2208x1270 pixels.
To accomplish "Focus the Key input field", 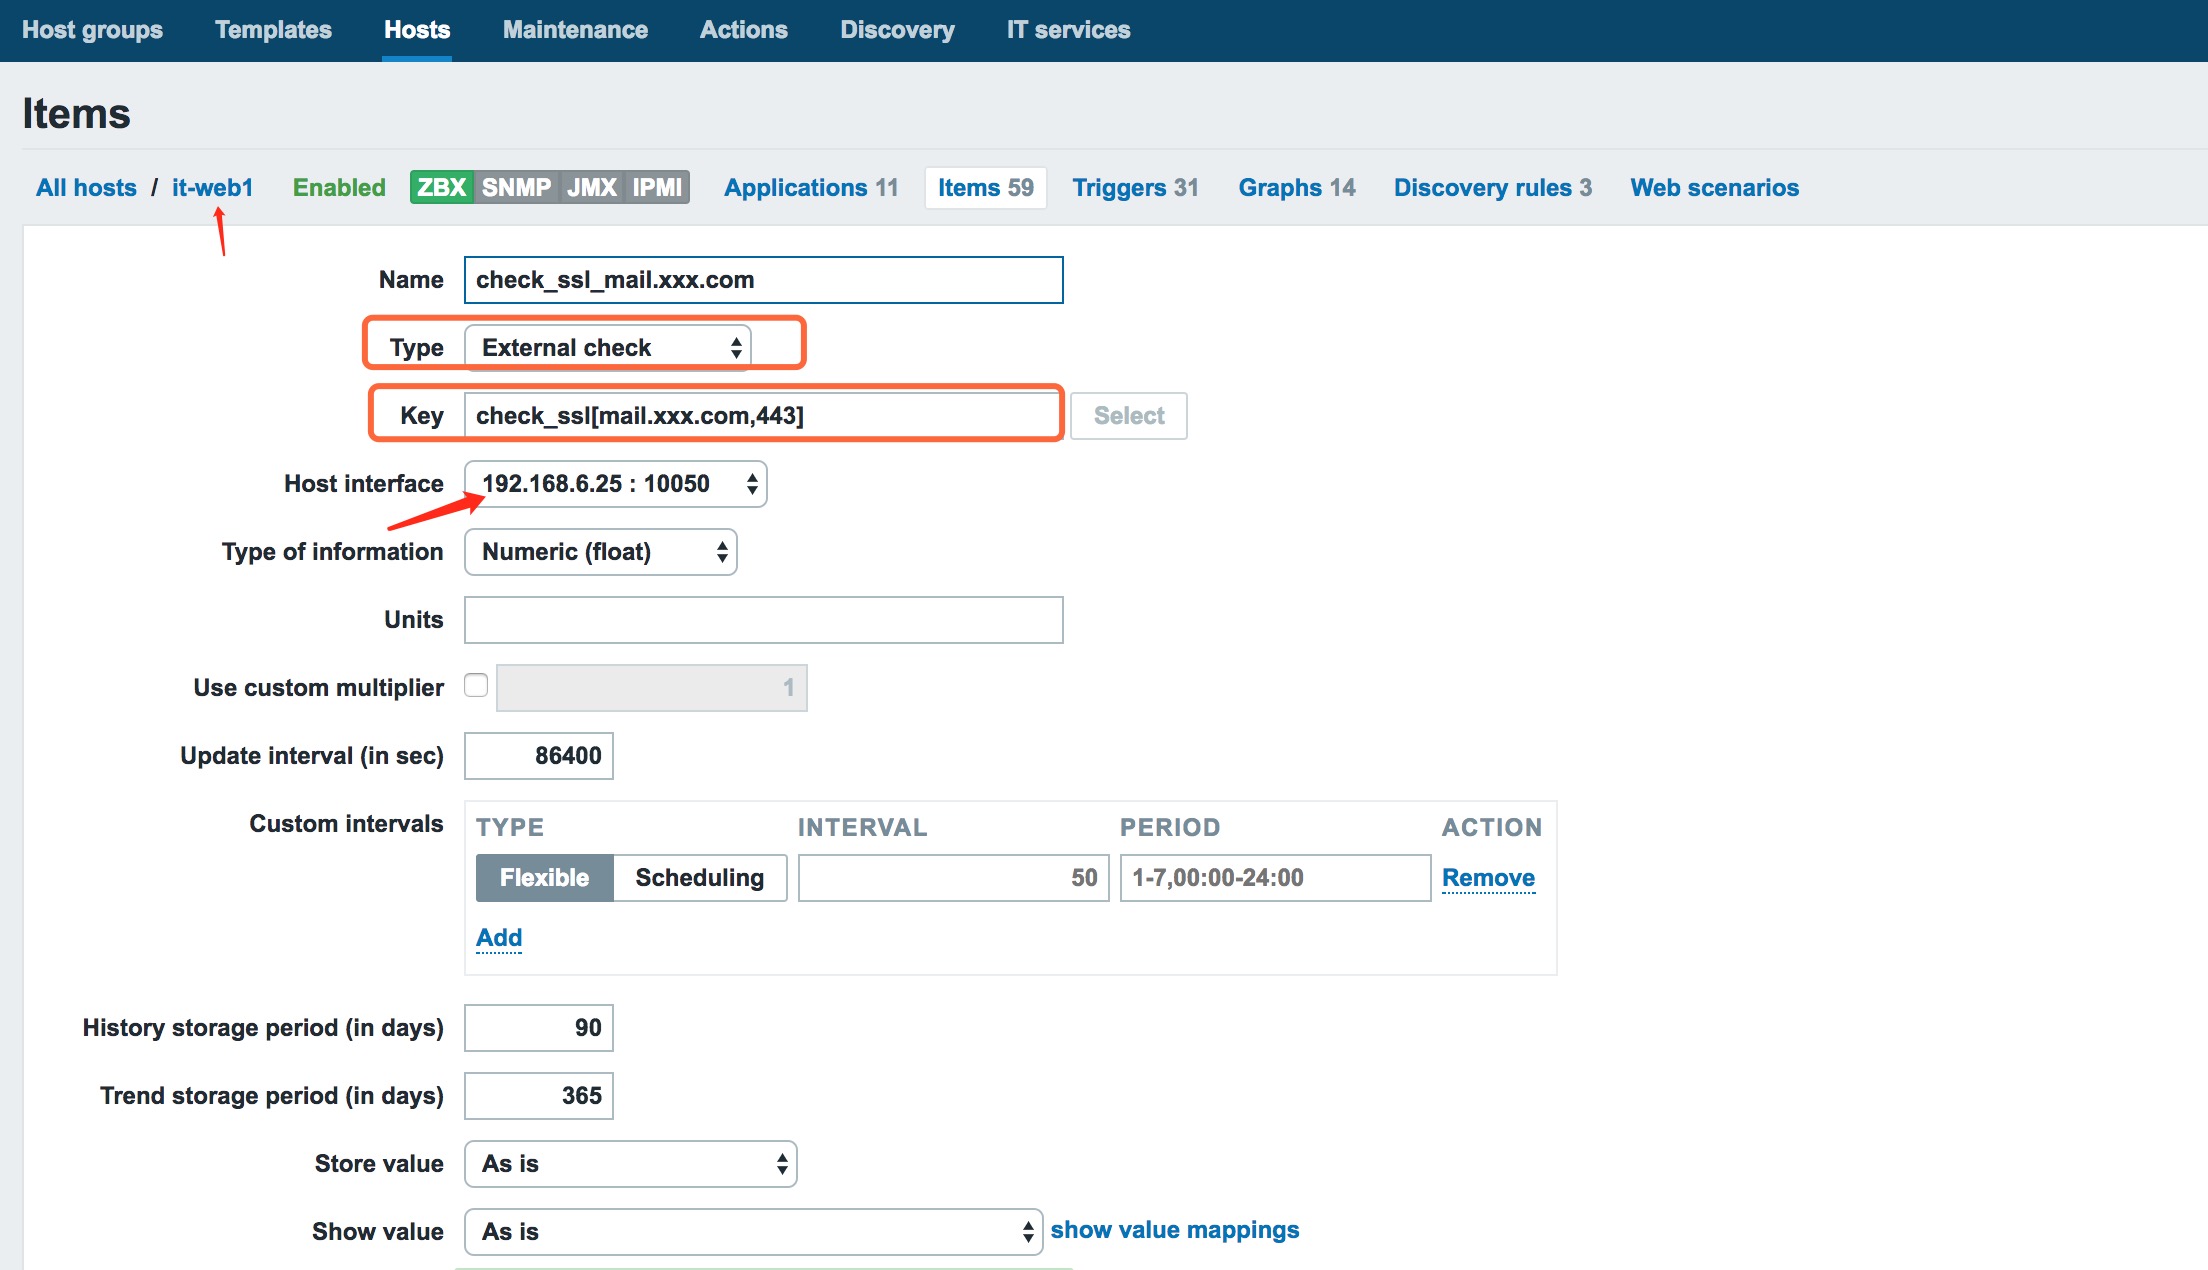I will pyautogui.click(x=763, y=415).
